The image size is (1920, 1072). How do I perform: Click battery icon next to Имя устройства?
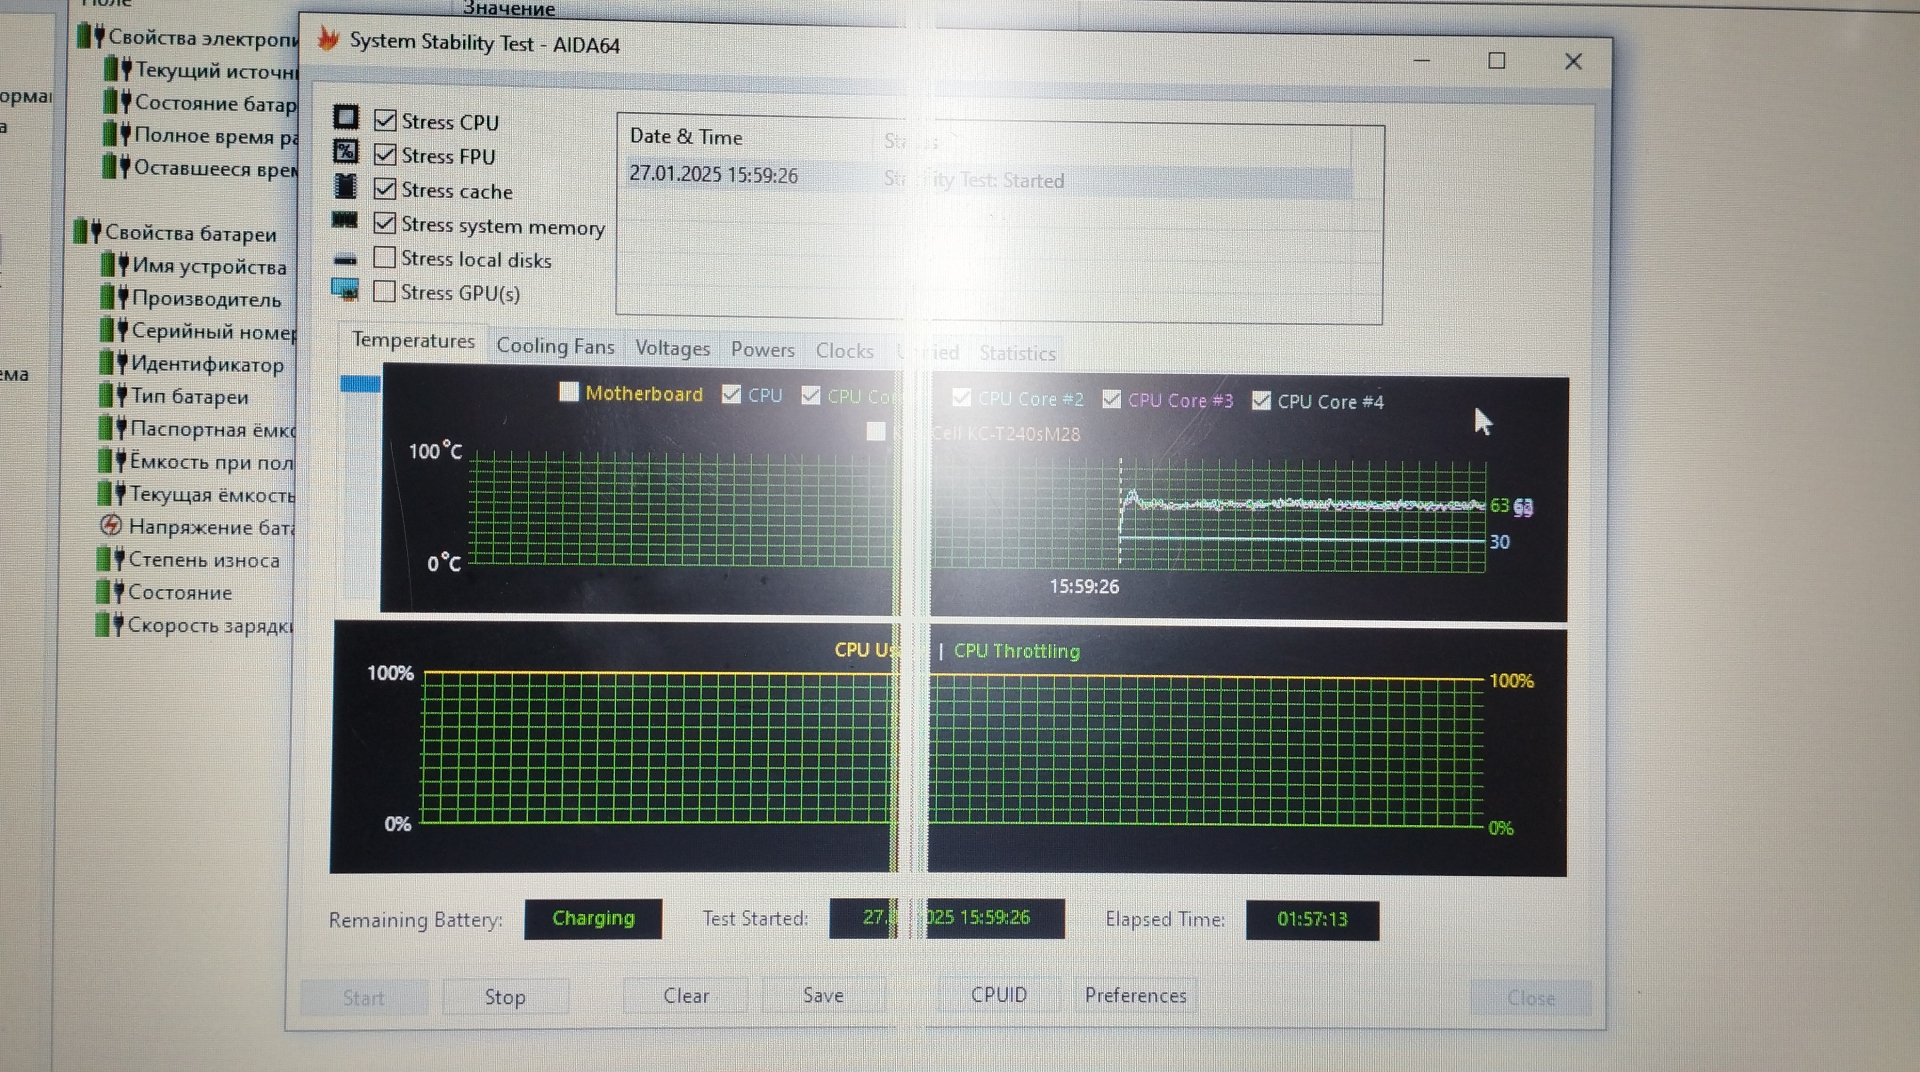pos(115,265)
